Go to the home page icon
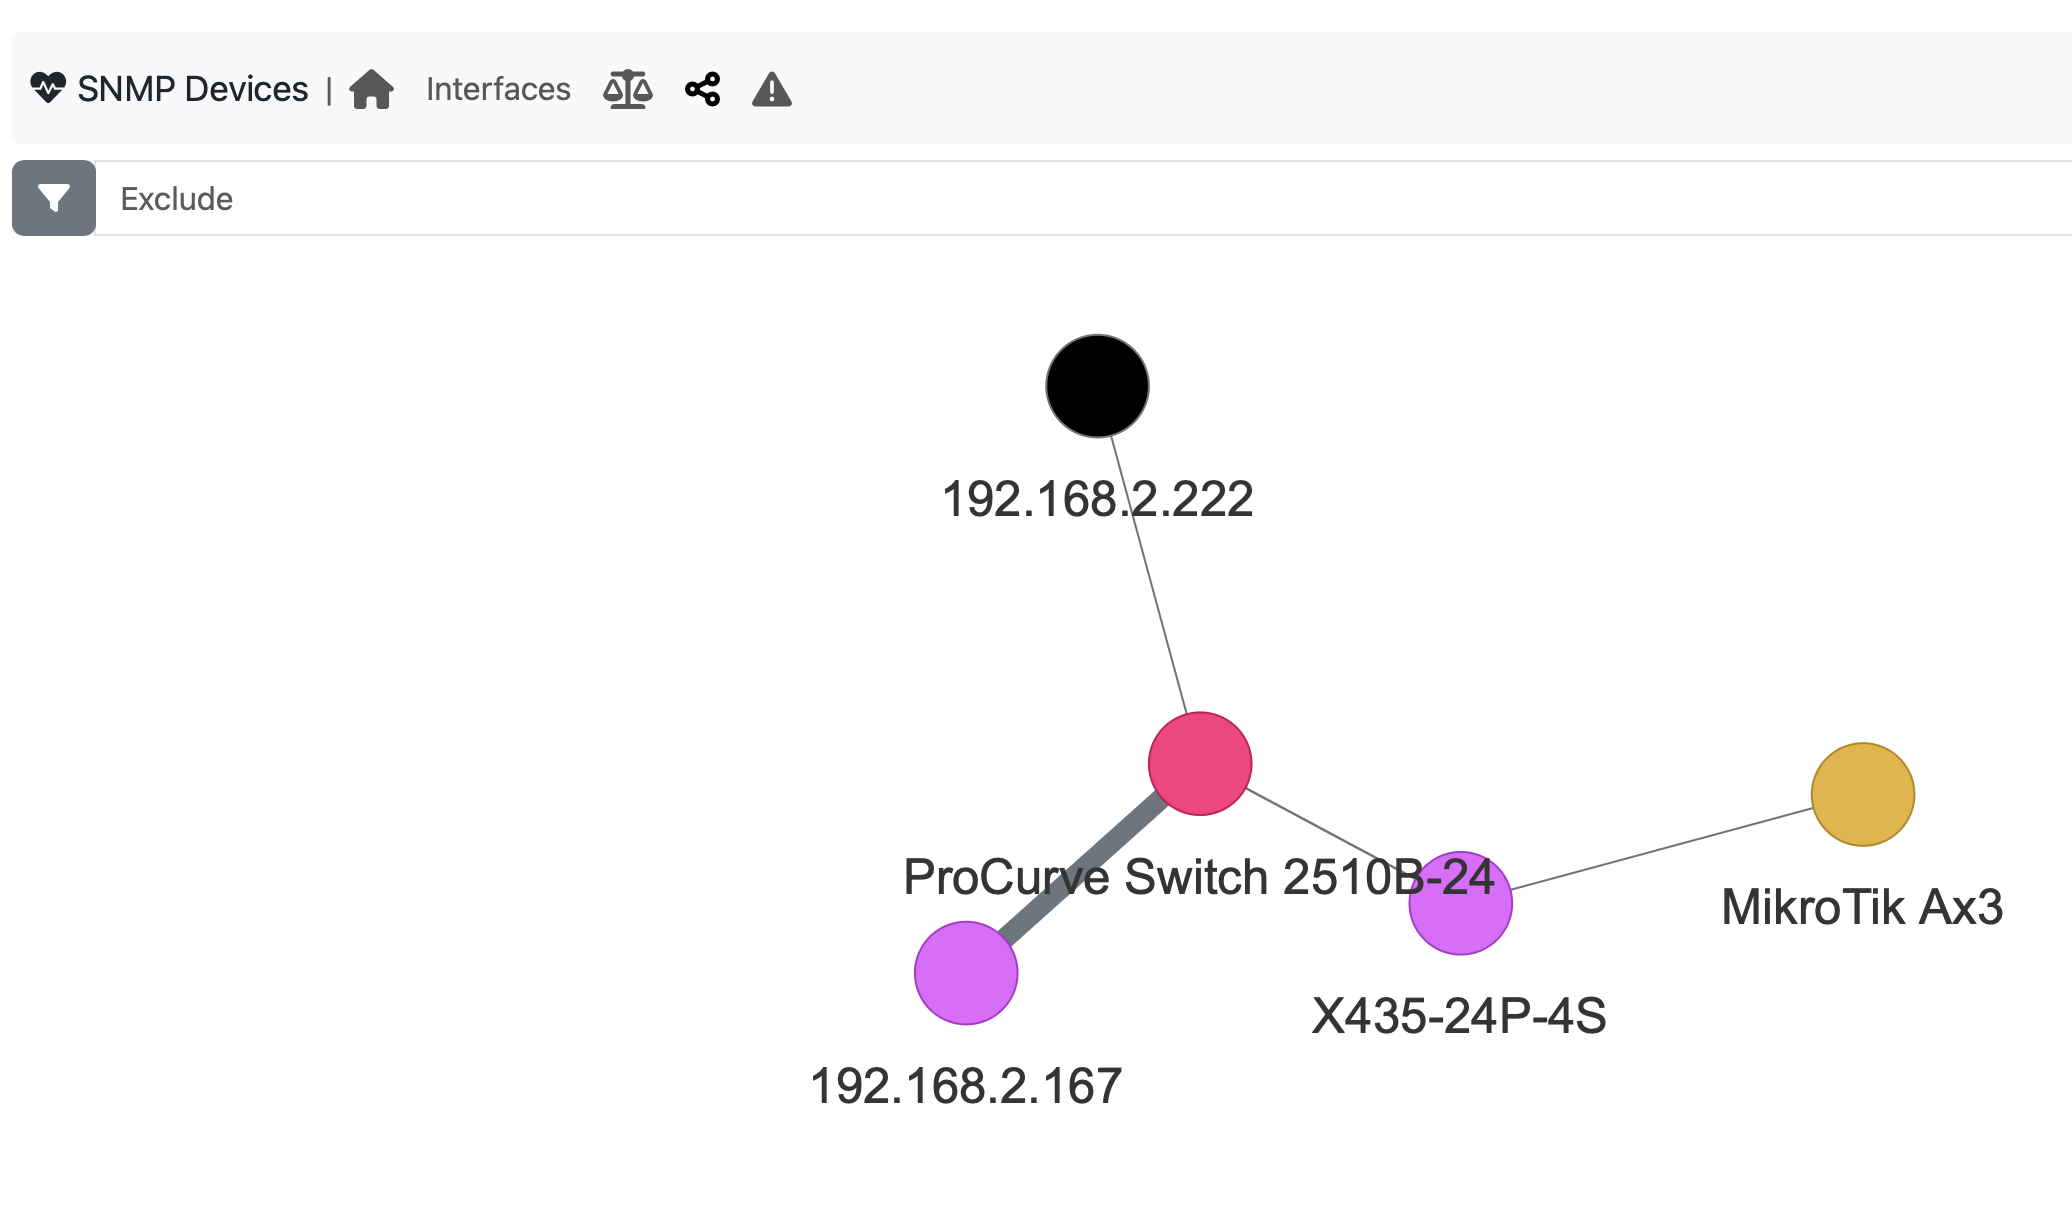Viewport: 2072px width, 1220px height. 371,89
